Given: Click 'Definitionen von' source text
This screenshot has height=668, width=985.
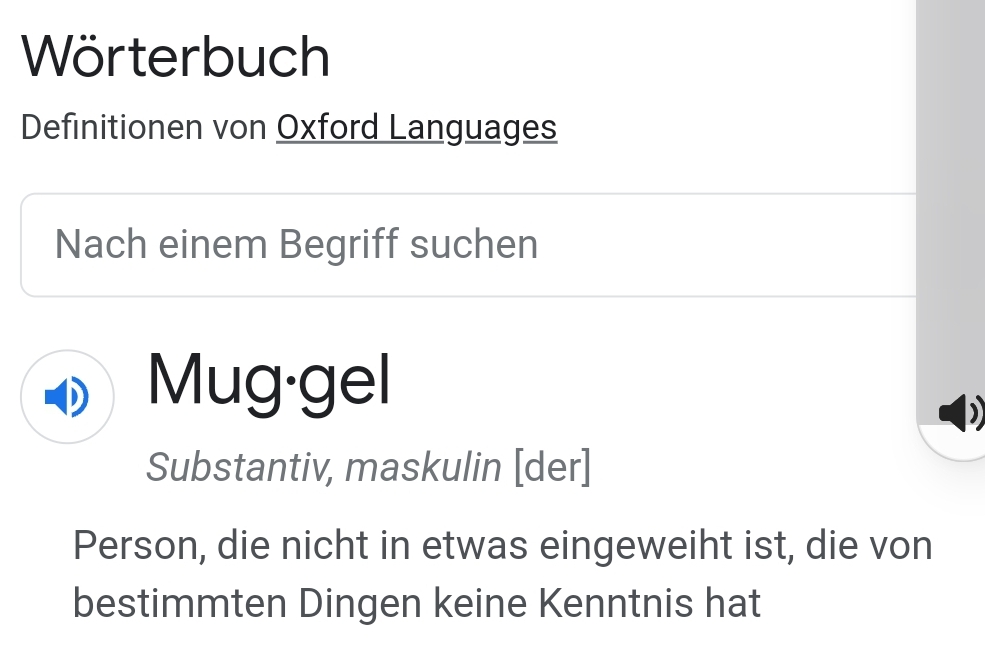Looking at the screenshot, I should (143, 127).
